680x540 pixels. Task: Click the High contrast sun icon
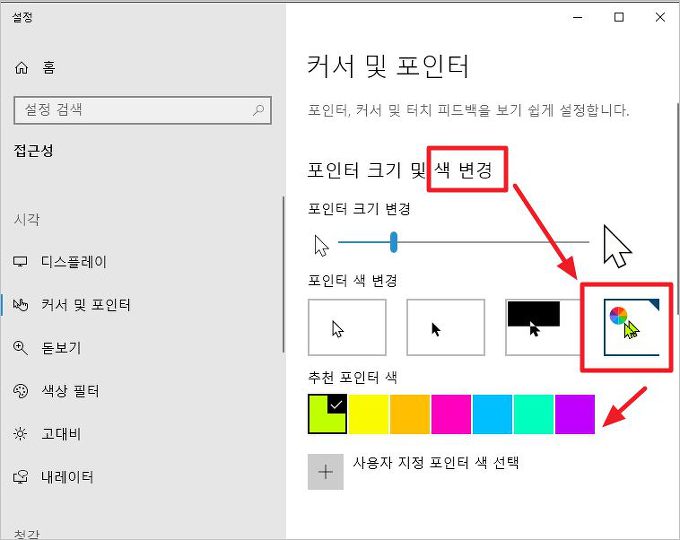(x=21, y=434)
